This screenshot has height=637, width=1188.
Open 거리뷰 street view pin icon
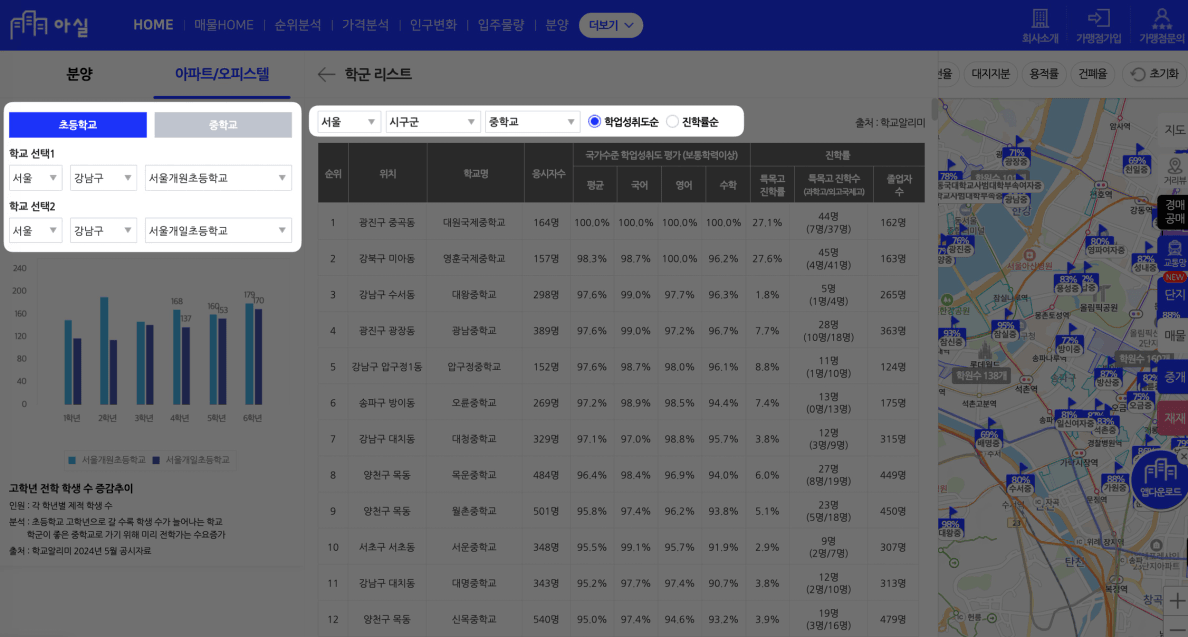click(x=1174, y=166)
